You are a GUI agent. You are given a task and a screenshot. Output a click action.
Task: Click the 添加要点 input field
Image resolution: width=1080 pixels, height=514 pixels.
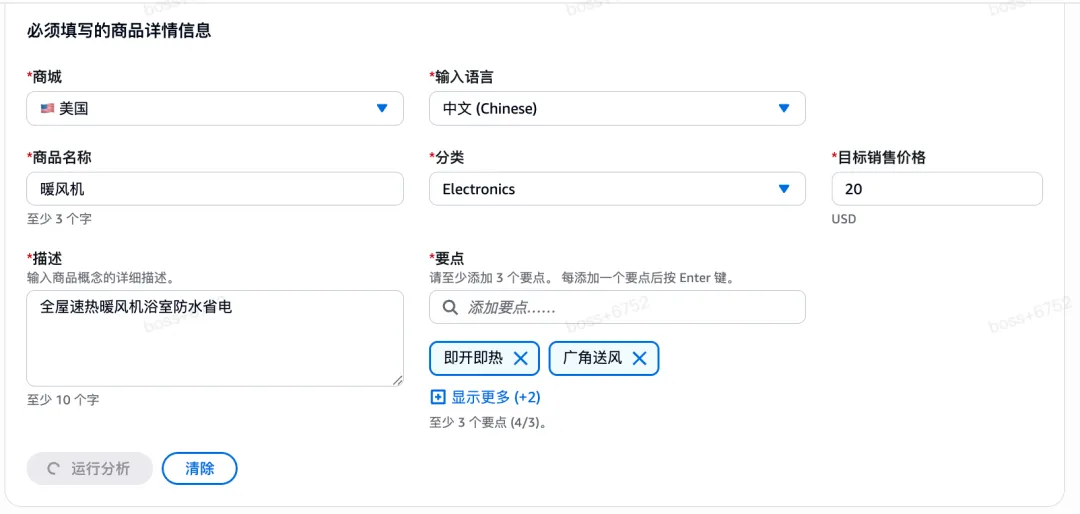(x=617, y=307)
